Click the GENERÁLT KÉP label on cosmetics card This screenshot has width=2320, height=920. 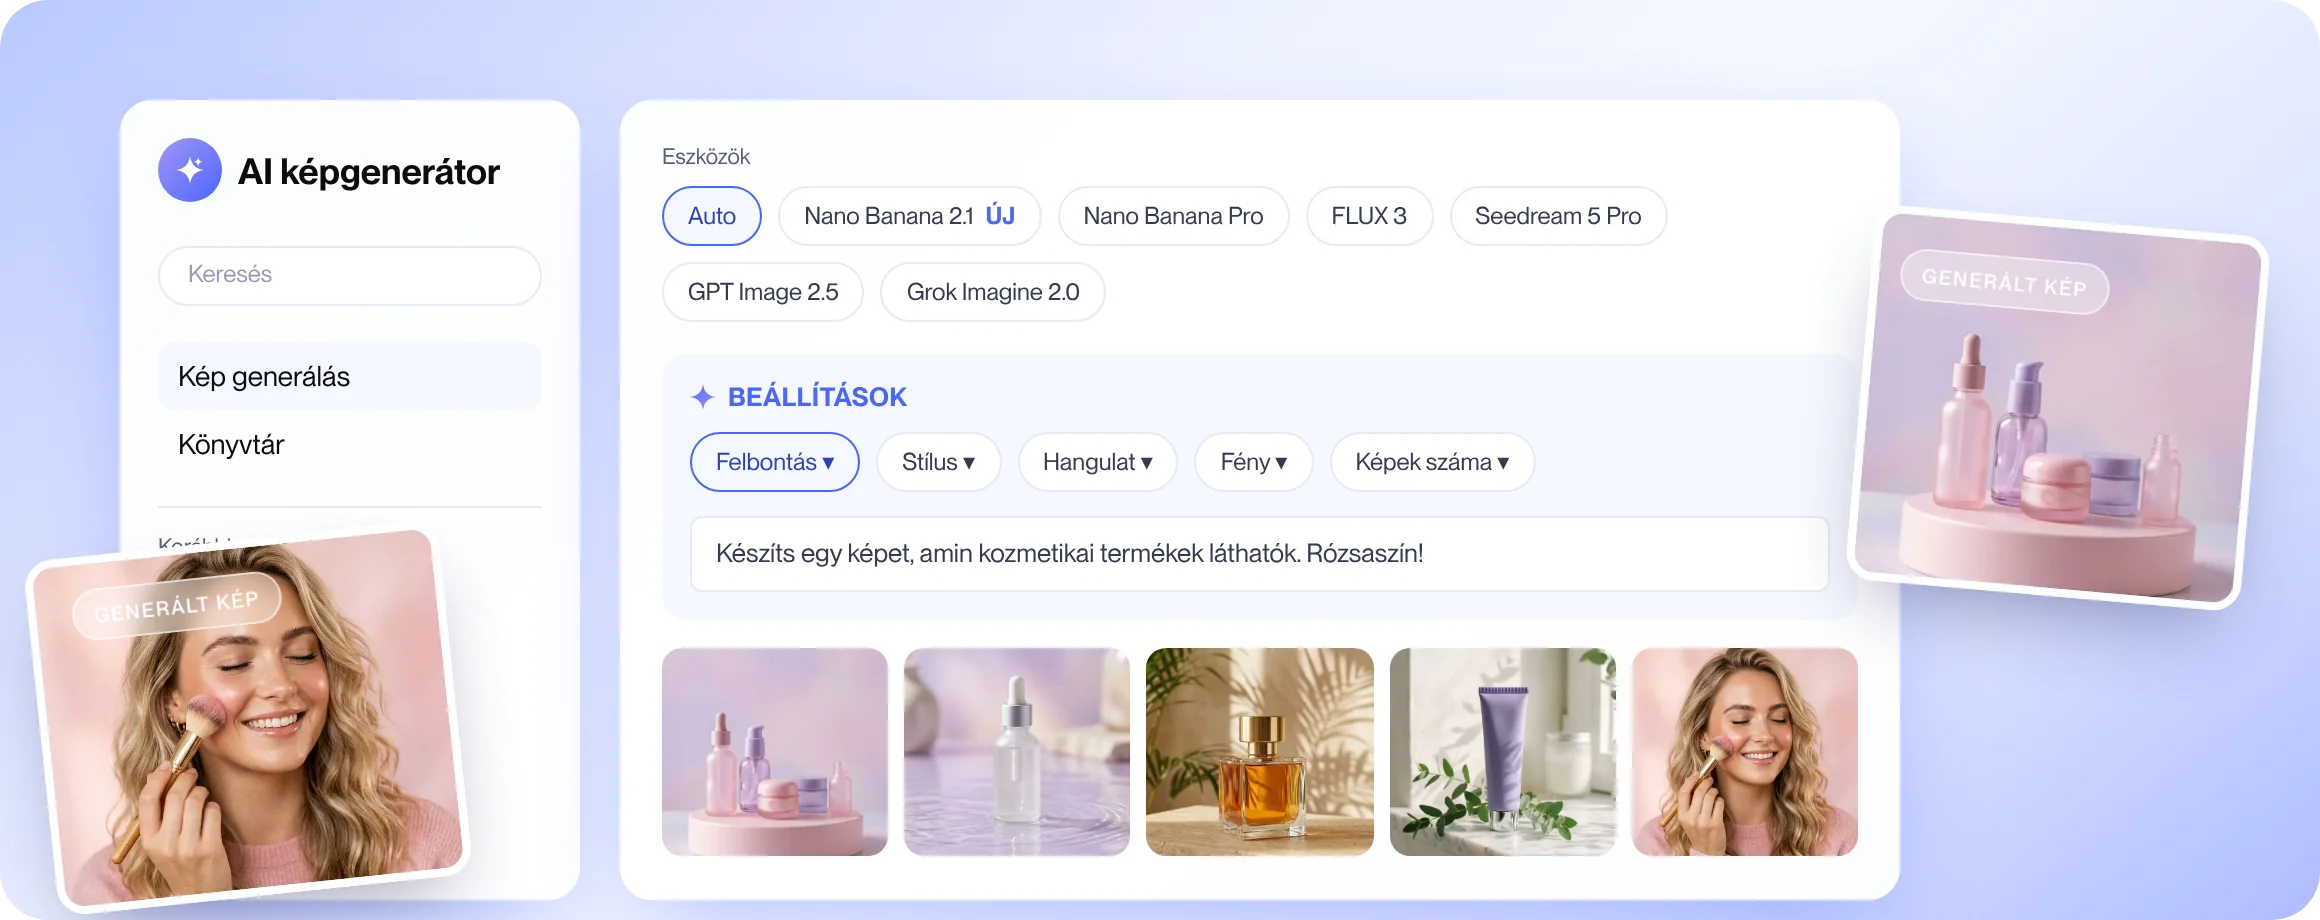(2004, 282)
